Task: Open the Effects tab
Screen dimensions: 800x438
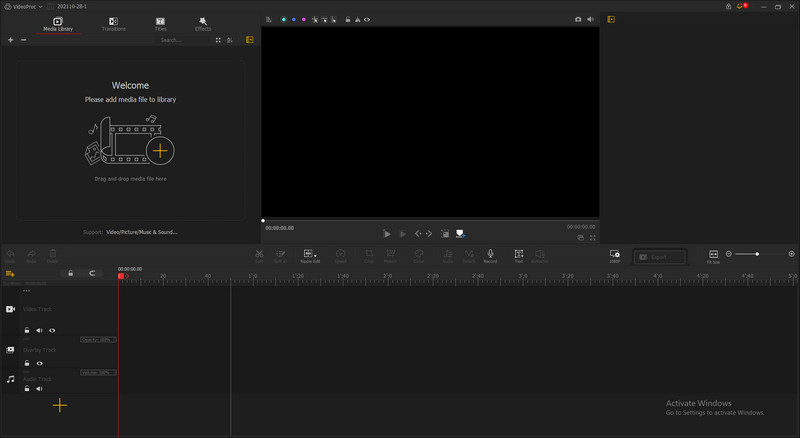Action: tap(203, 23)
